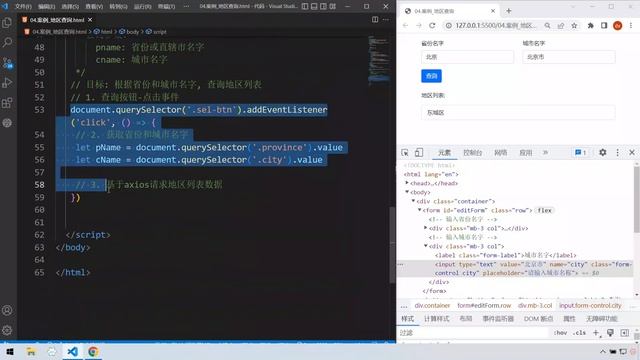Viewport: 640px width, 360px height.
Task: Open the 地区列表 select dropdown
Action: [518, 112]
